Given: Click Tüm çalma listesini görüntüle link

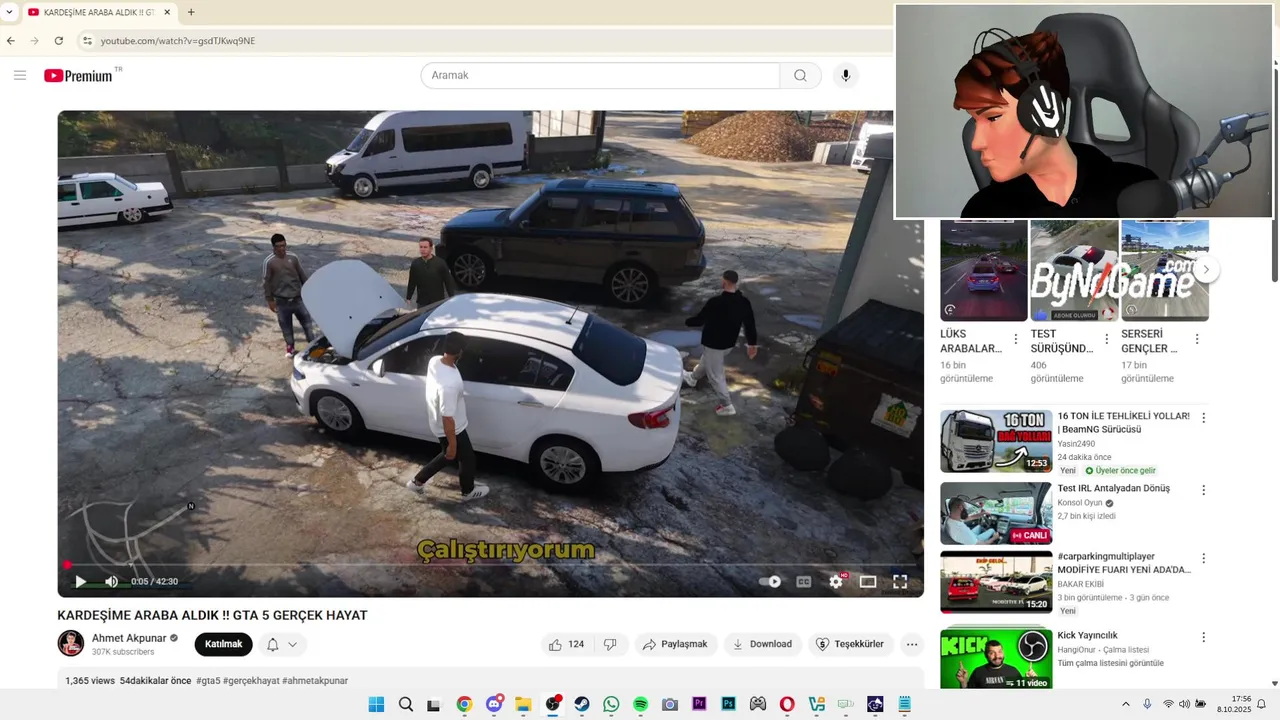Looking at the screenshot, I should (1110, 663).
